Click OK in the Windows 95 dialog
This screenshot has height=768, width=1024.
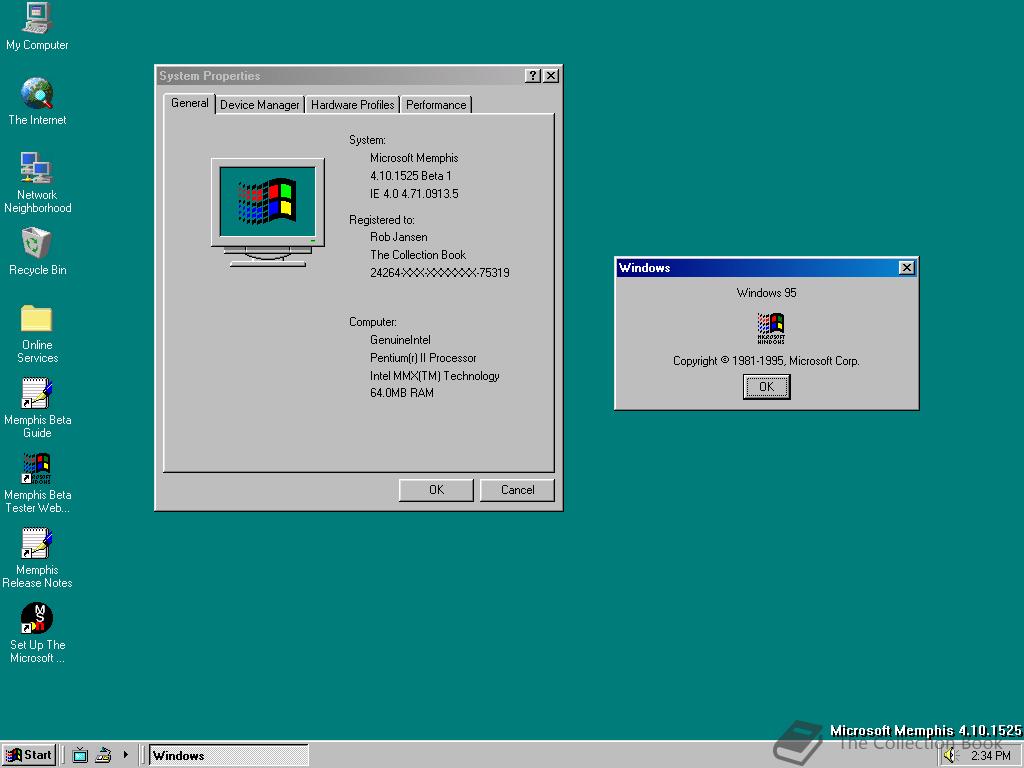pos(766,387)
